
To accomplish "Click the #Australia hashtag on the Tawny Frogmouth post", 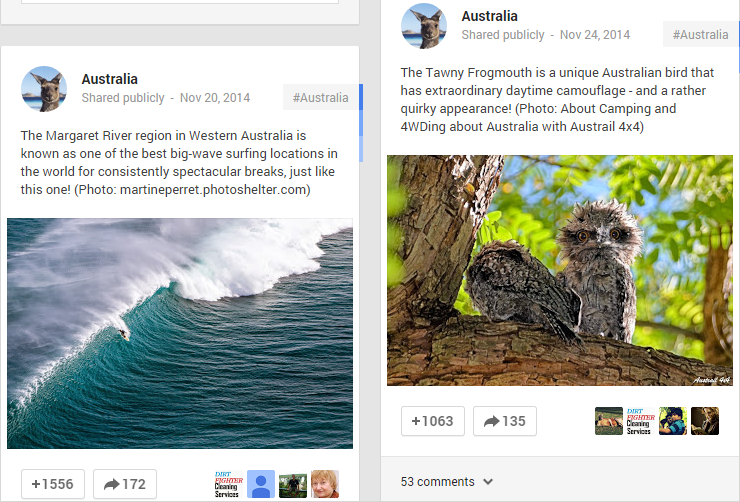I will point(700,34).
